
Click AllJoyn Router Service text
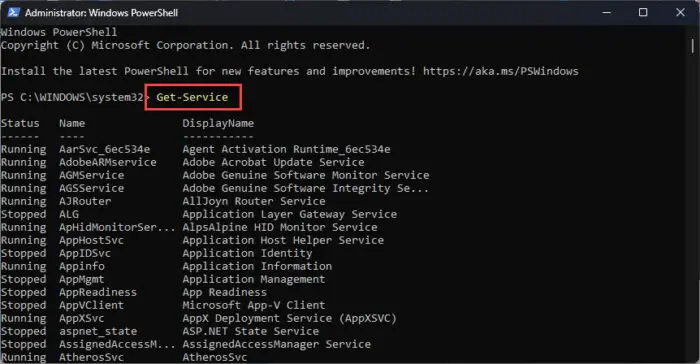tap(254, 201)
